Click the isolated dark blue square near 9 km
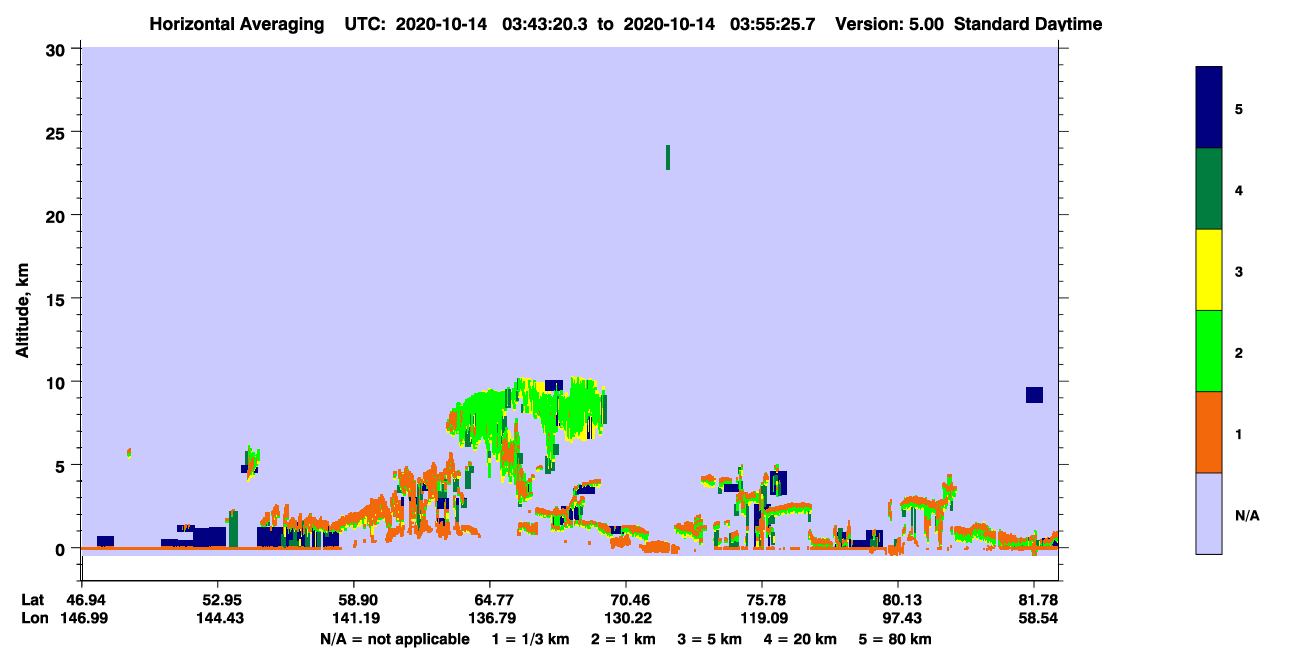The height and width of the screenshot is (667, 1300). point(1034,395)
